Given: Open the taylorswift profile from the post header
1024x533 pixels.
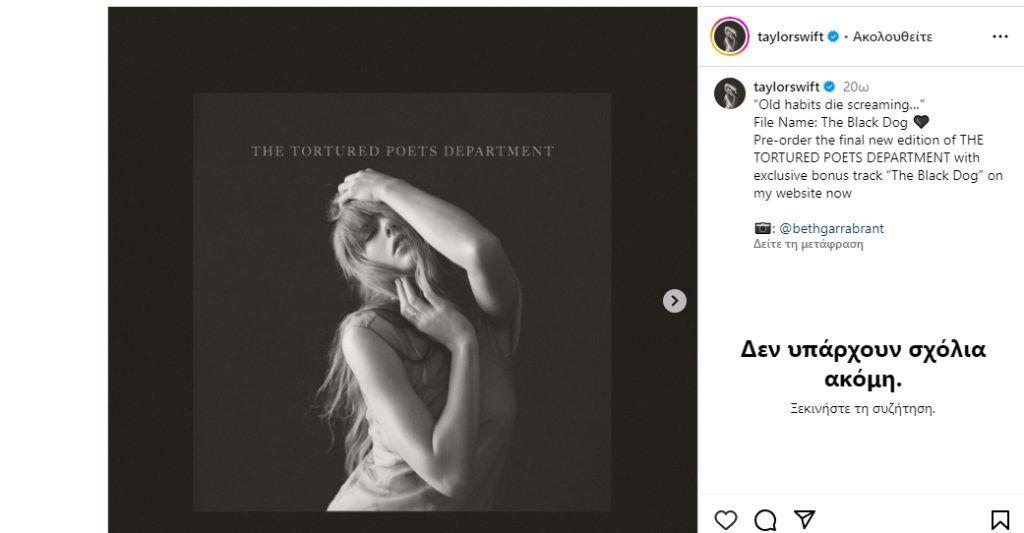Looking at the screenshot, I should [790, 37].
